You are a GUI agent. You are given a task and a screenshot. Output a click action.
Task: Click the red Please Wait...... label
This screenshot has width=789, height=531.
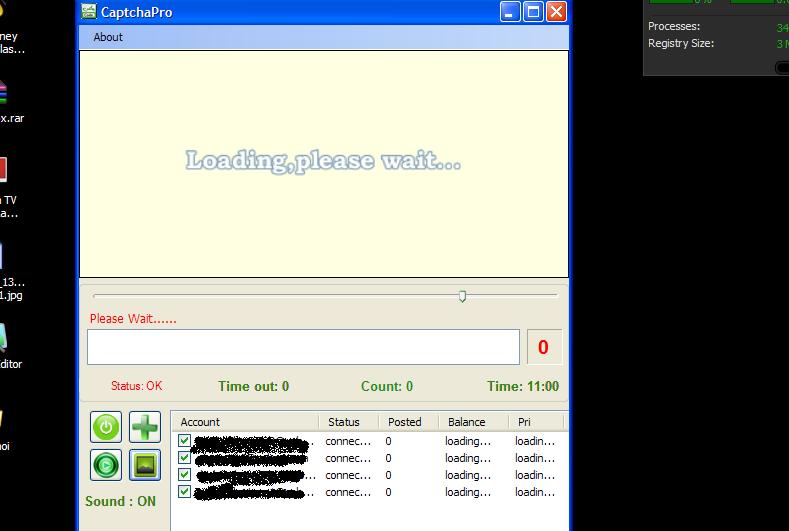click(133, 319)
